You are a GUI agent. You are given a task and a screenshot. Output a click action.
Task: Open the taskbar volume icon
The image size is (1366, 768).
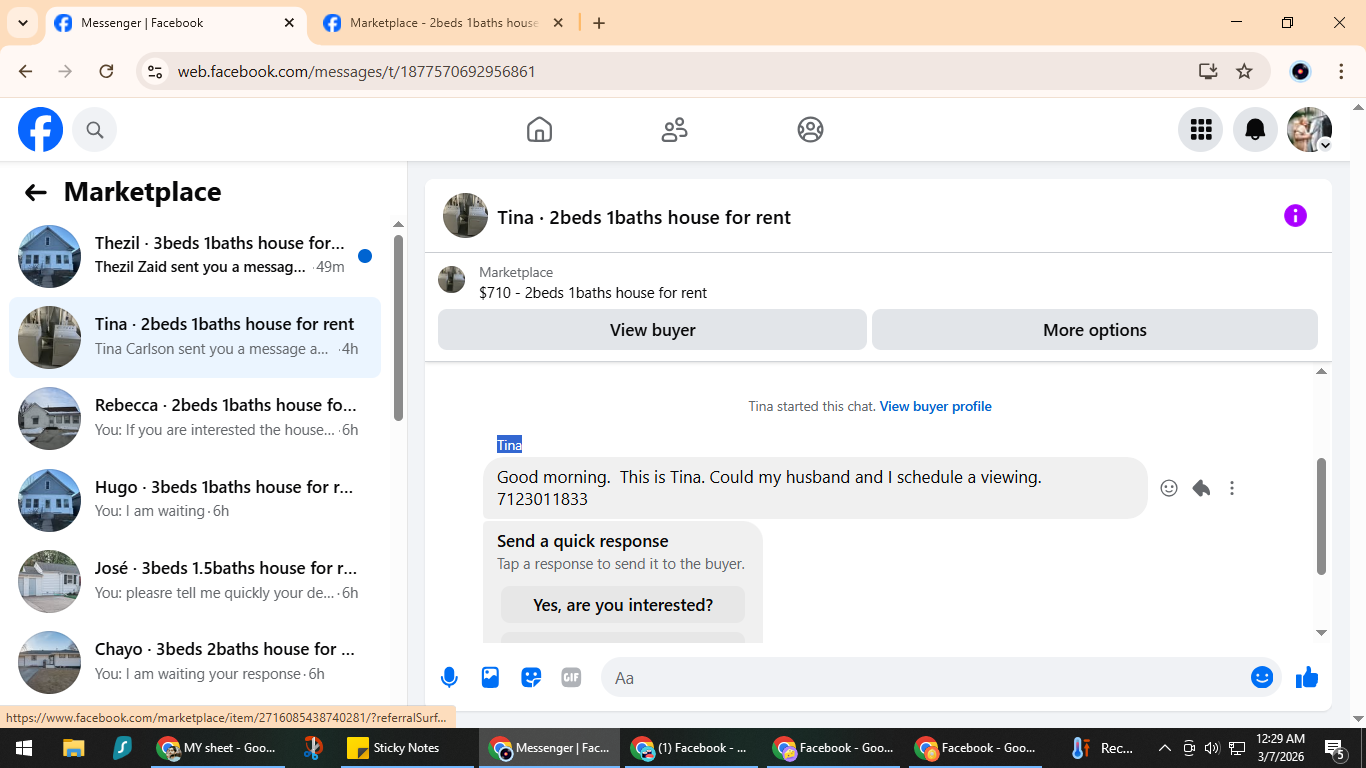click(1212, 748)
